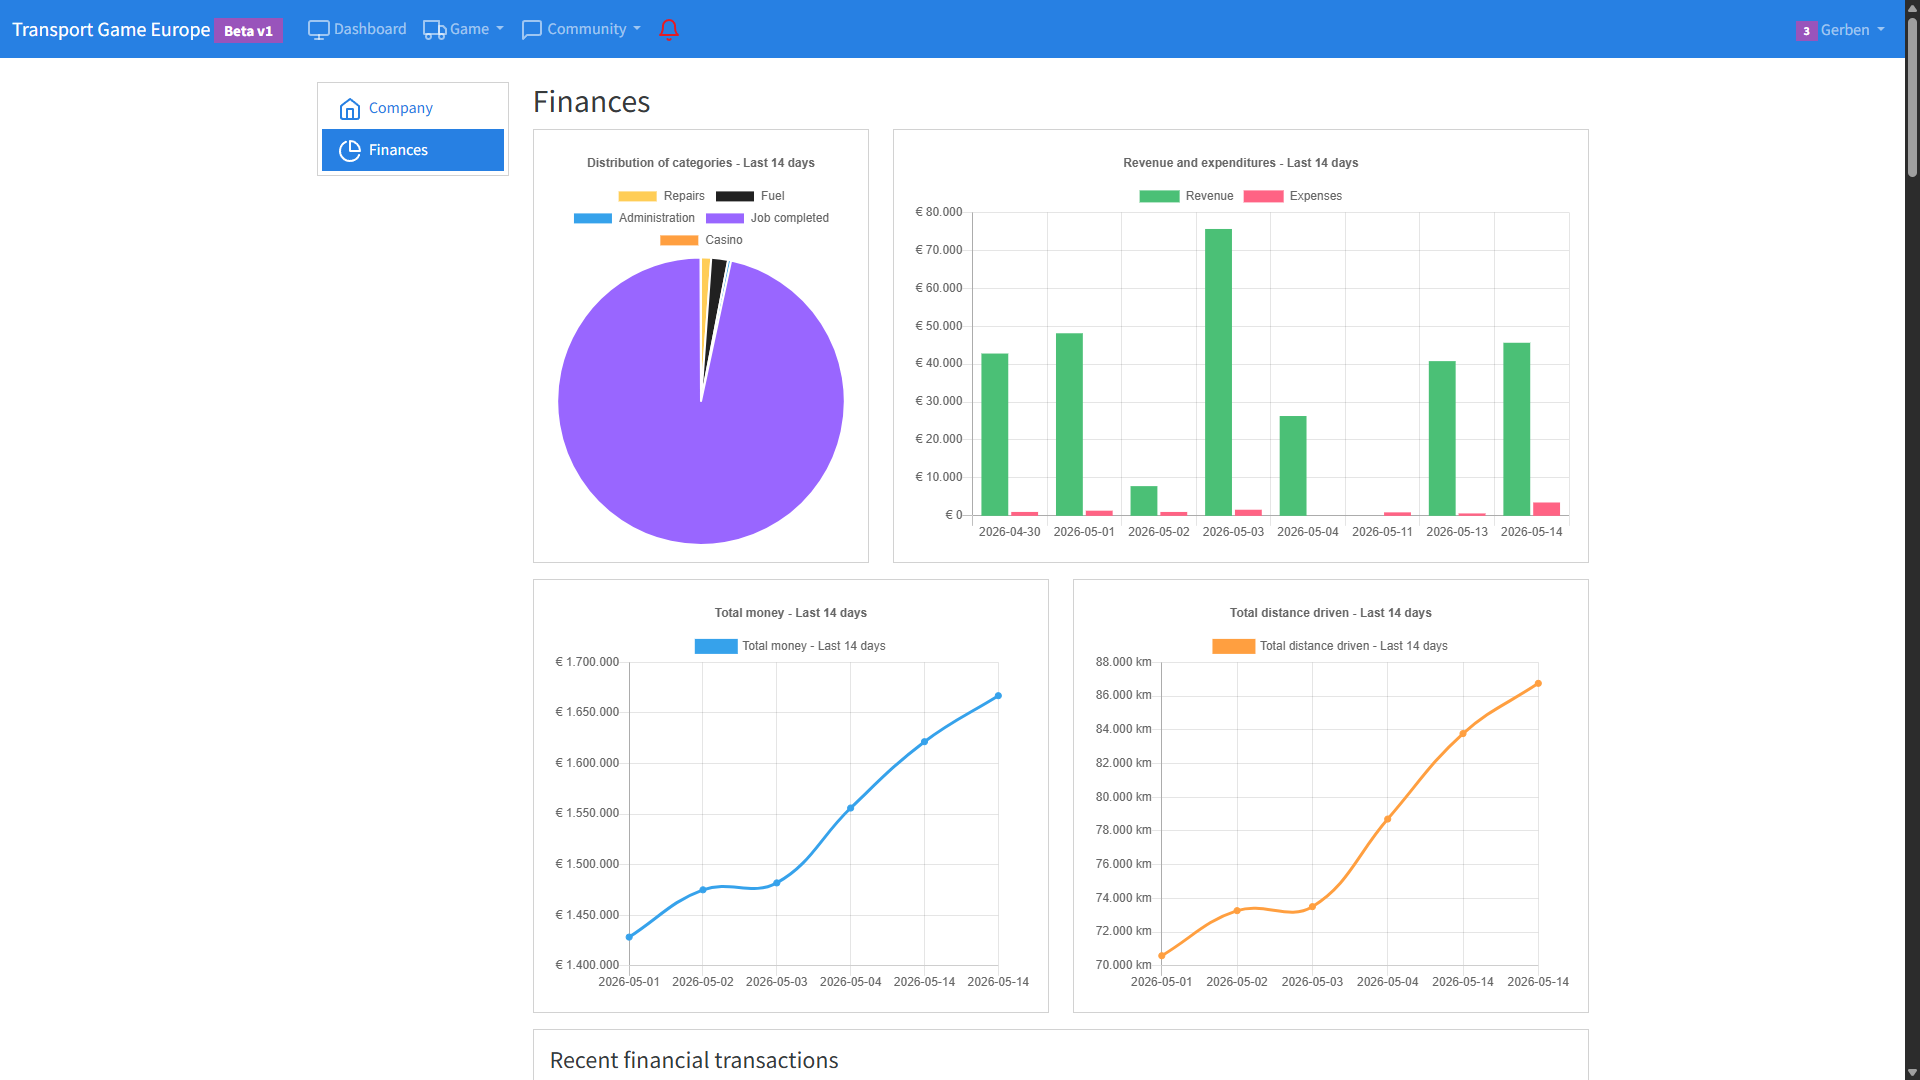Click the € 80.000 axis label
Screen dimensions: 1920x1080
coord(939,212)
